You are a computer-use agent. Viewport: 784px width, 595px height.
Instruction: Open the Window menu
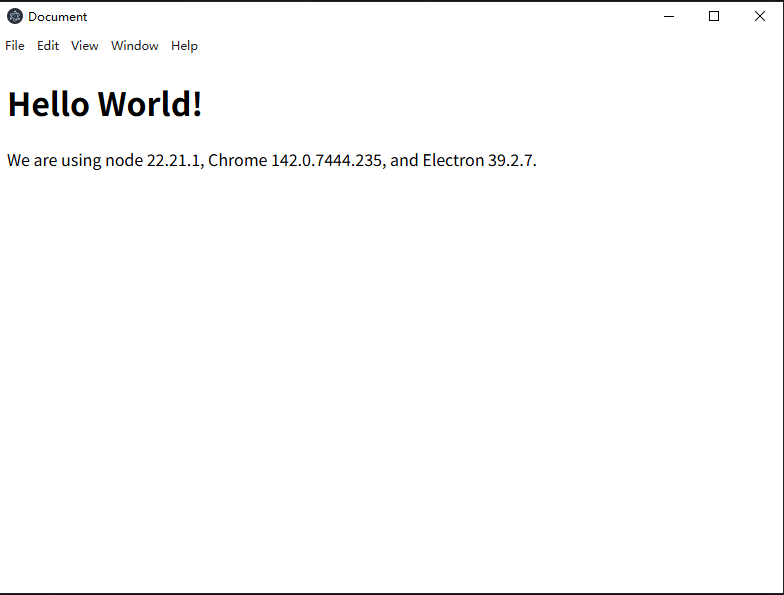point(134,46)
